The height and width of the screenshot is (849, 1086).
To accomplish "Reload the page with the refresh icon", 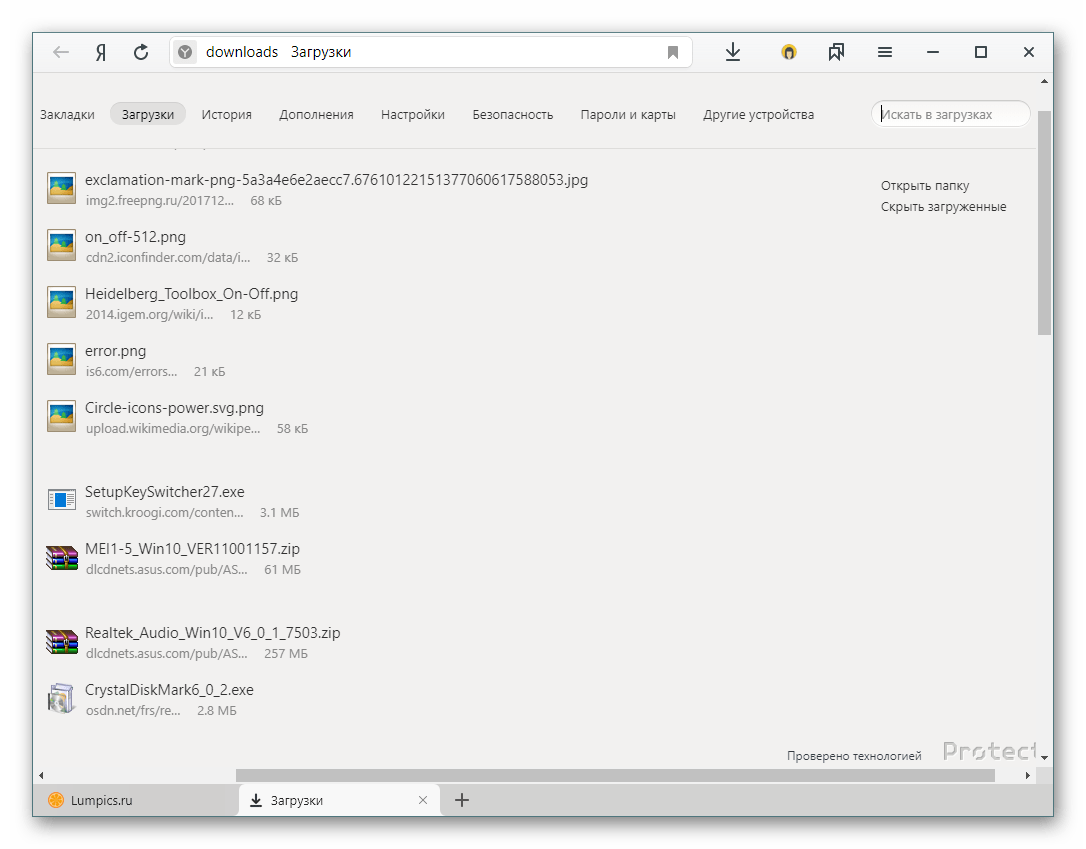I will click(x=141, y=52).
